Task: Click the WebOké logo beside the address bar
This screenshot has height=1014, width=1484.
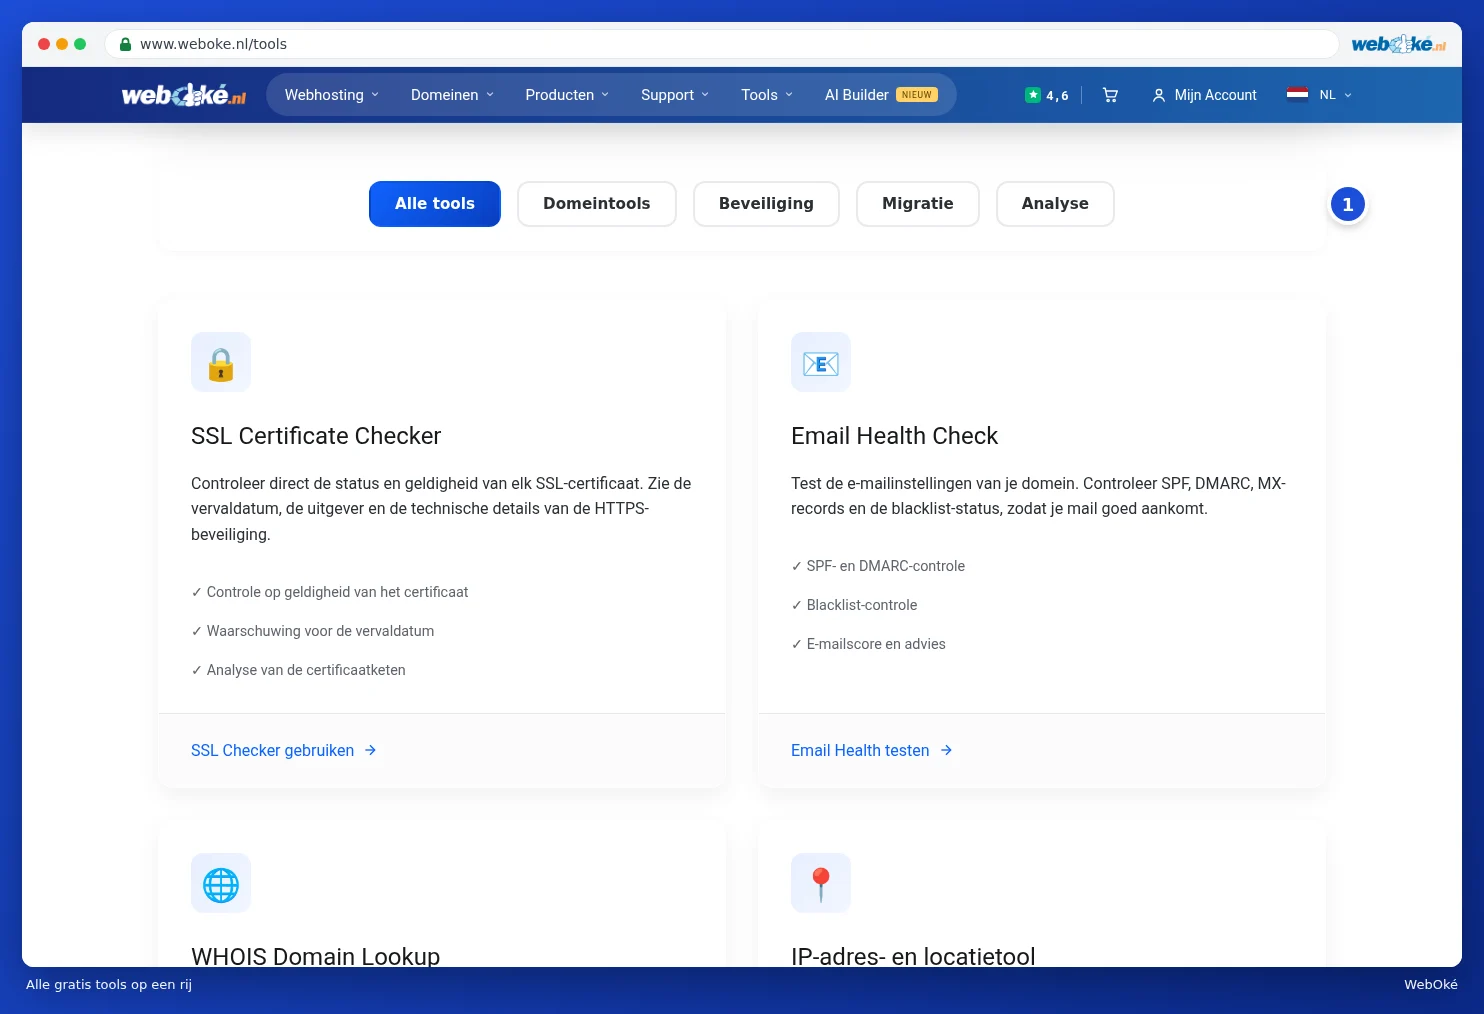Action: pos(1398,44)
